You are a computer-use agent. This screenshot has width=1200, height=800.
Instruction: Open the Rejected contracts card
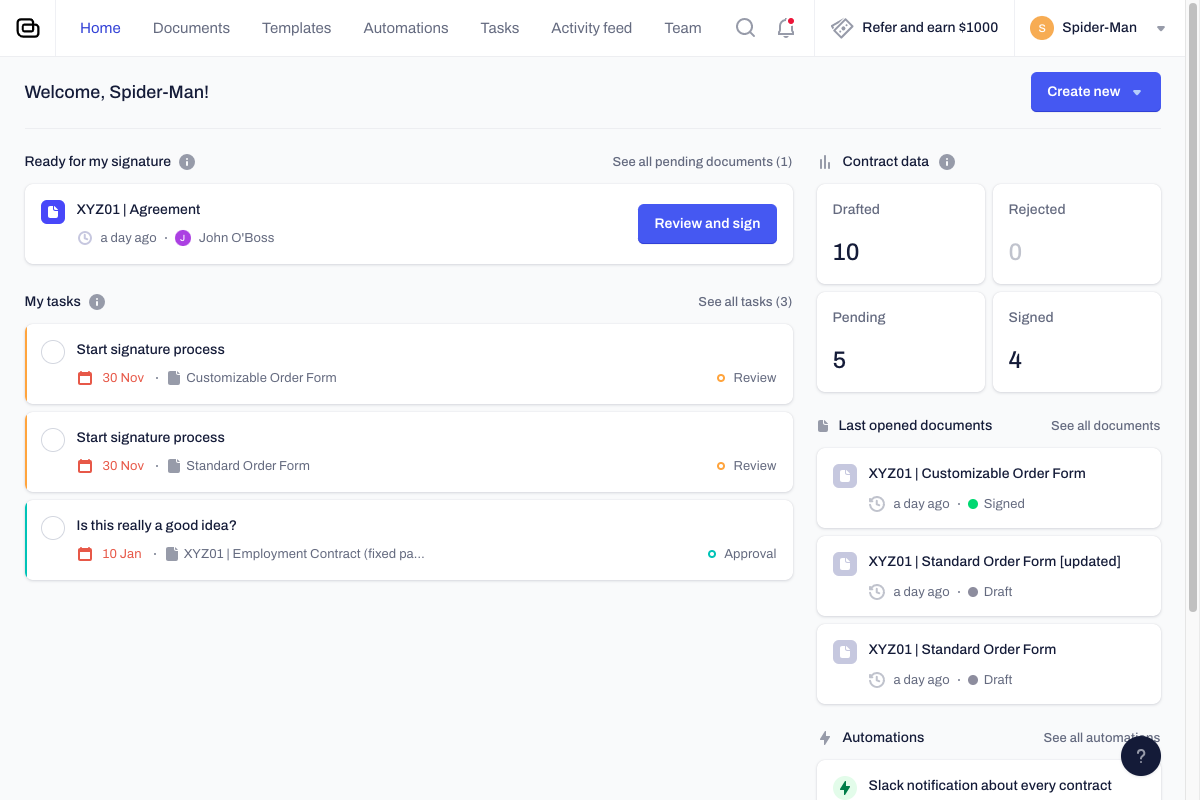(x=1077, y=234)
